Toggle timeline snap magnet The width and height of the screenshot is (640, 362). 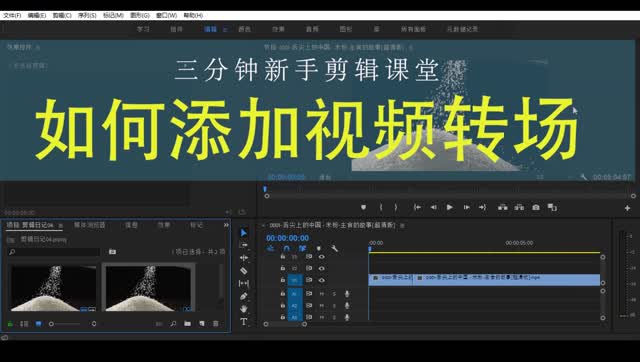tap(287, 248)
